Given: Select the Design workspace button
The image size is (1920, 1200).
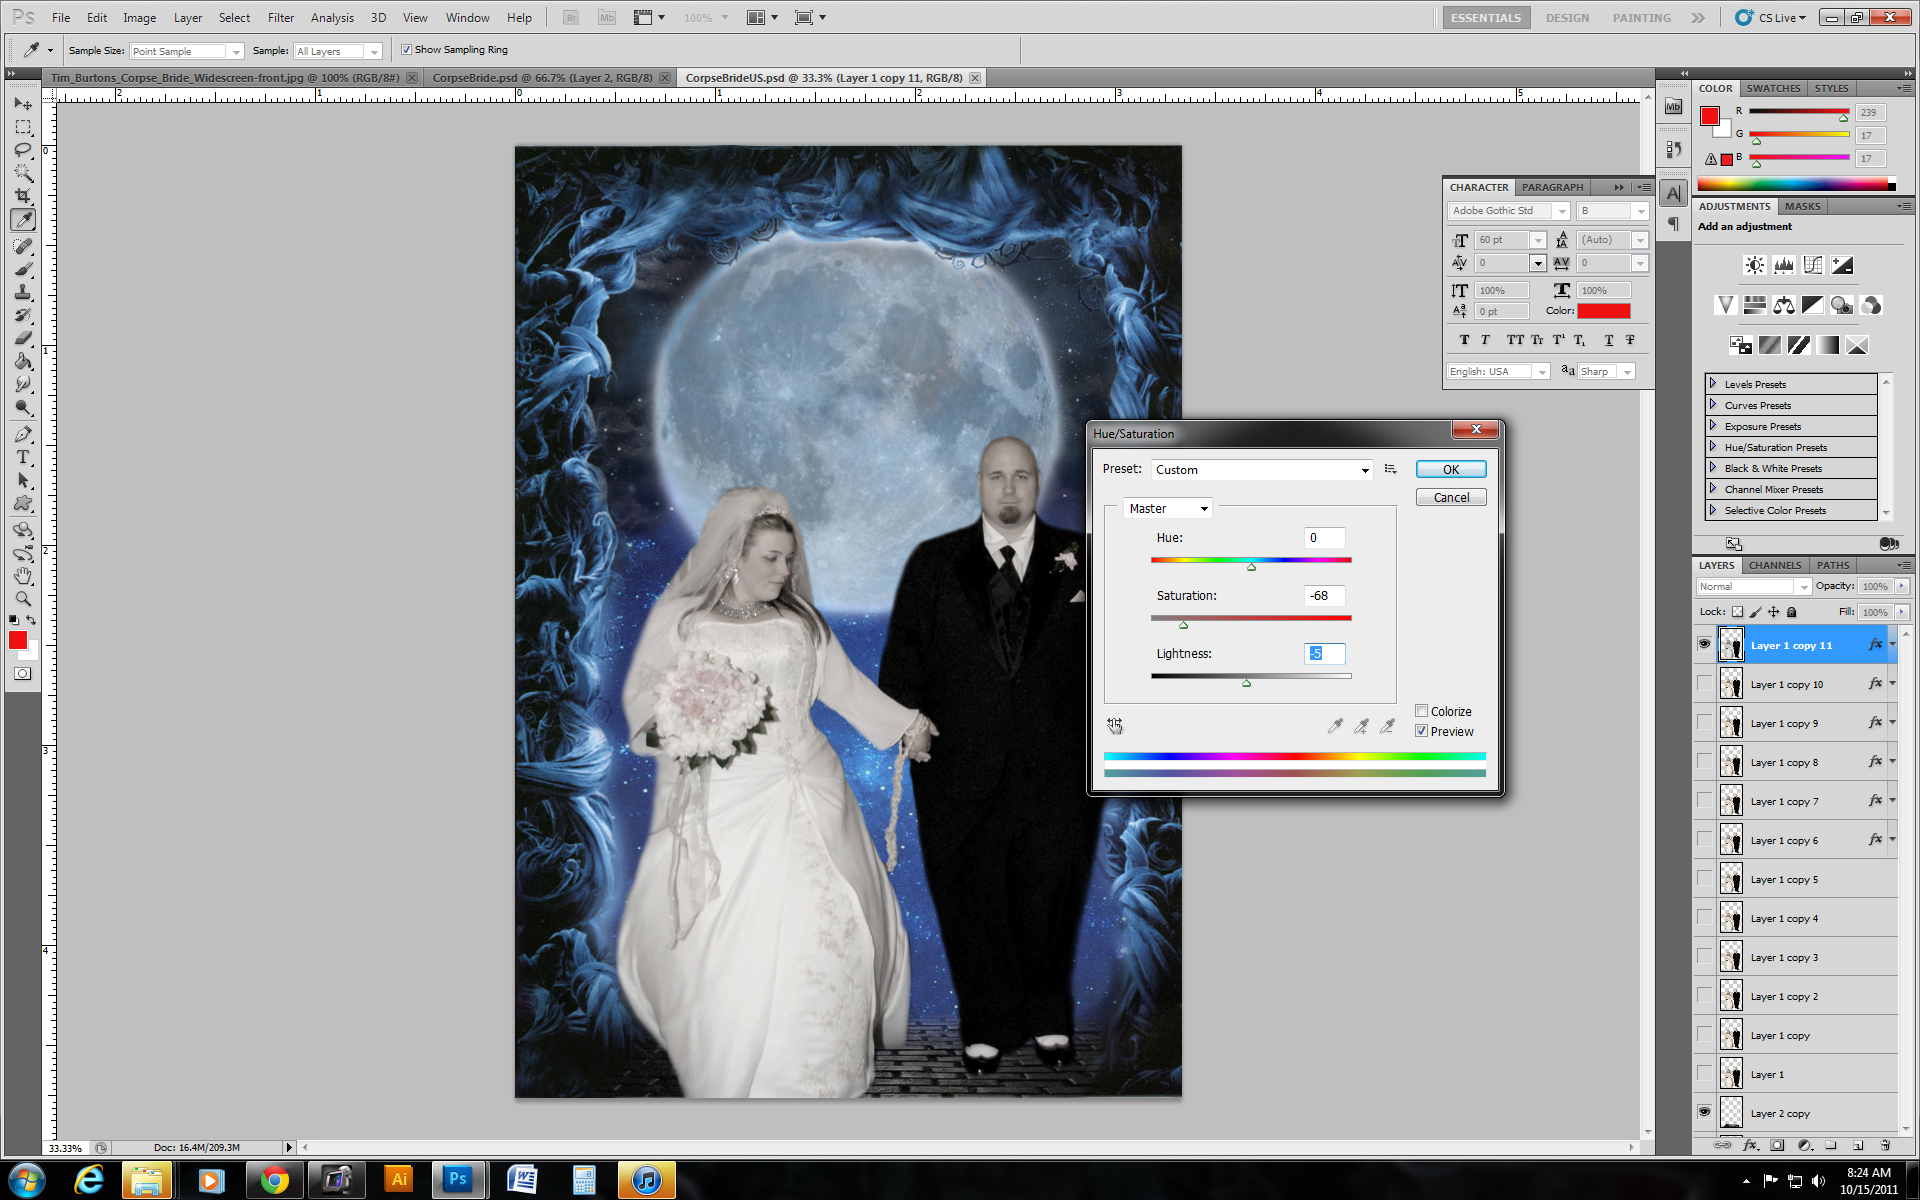Looking at the screenshot, I should pos(1566,18).
